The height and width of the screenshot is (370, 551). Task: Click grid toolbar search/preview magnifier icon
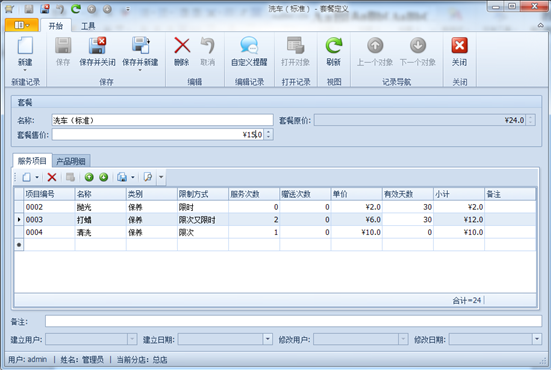pos(148,177)
